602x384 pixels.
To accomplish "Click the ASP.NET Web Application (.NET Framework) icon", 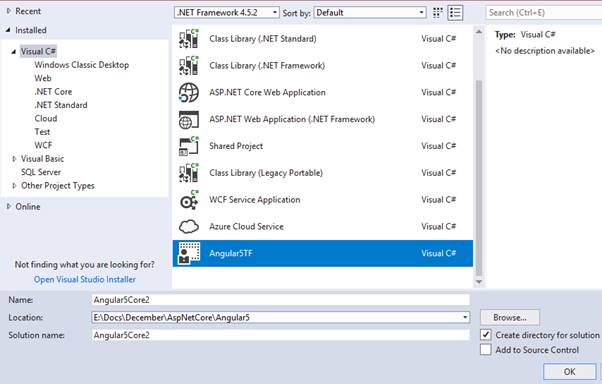I will point(189,119).
